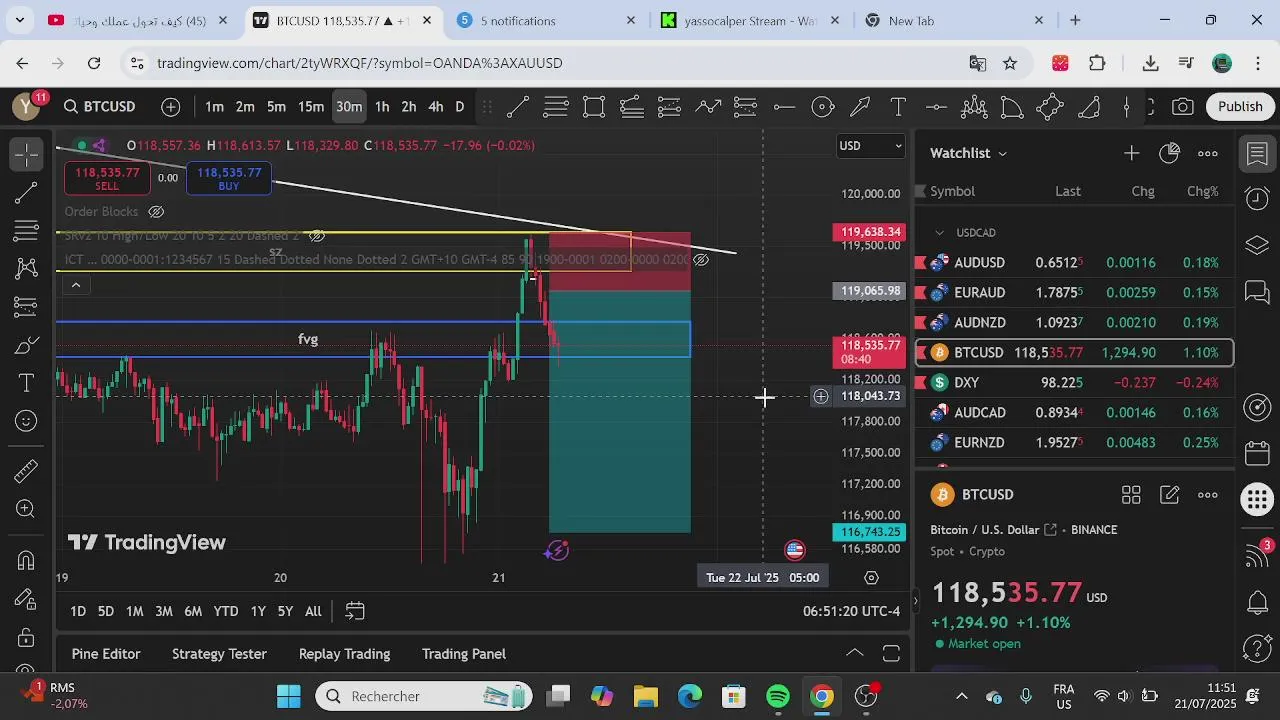The image size is (1280, 720).
Task: Switch to the 5 notifications browser tab
Action: pyautogui.click(x=543, y=20)
